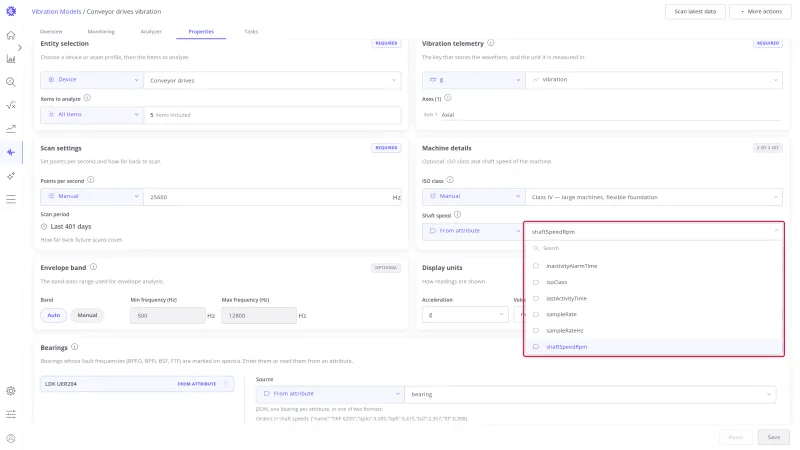Choose sampleRate from the attribute list
800x450 pixels.
click(x=654, y=314)
